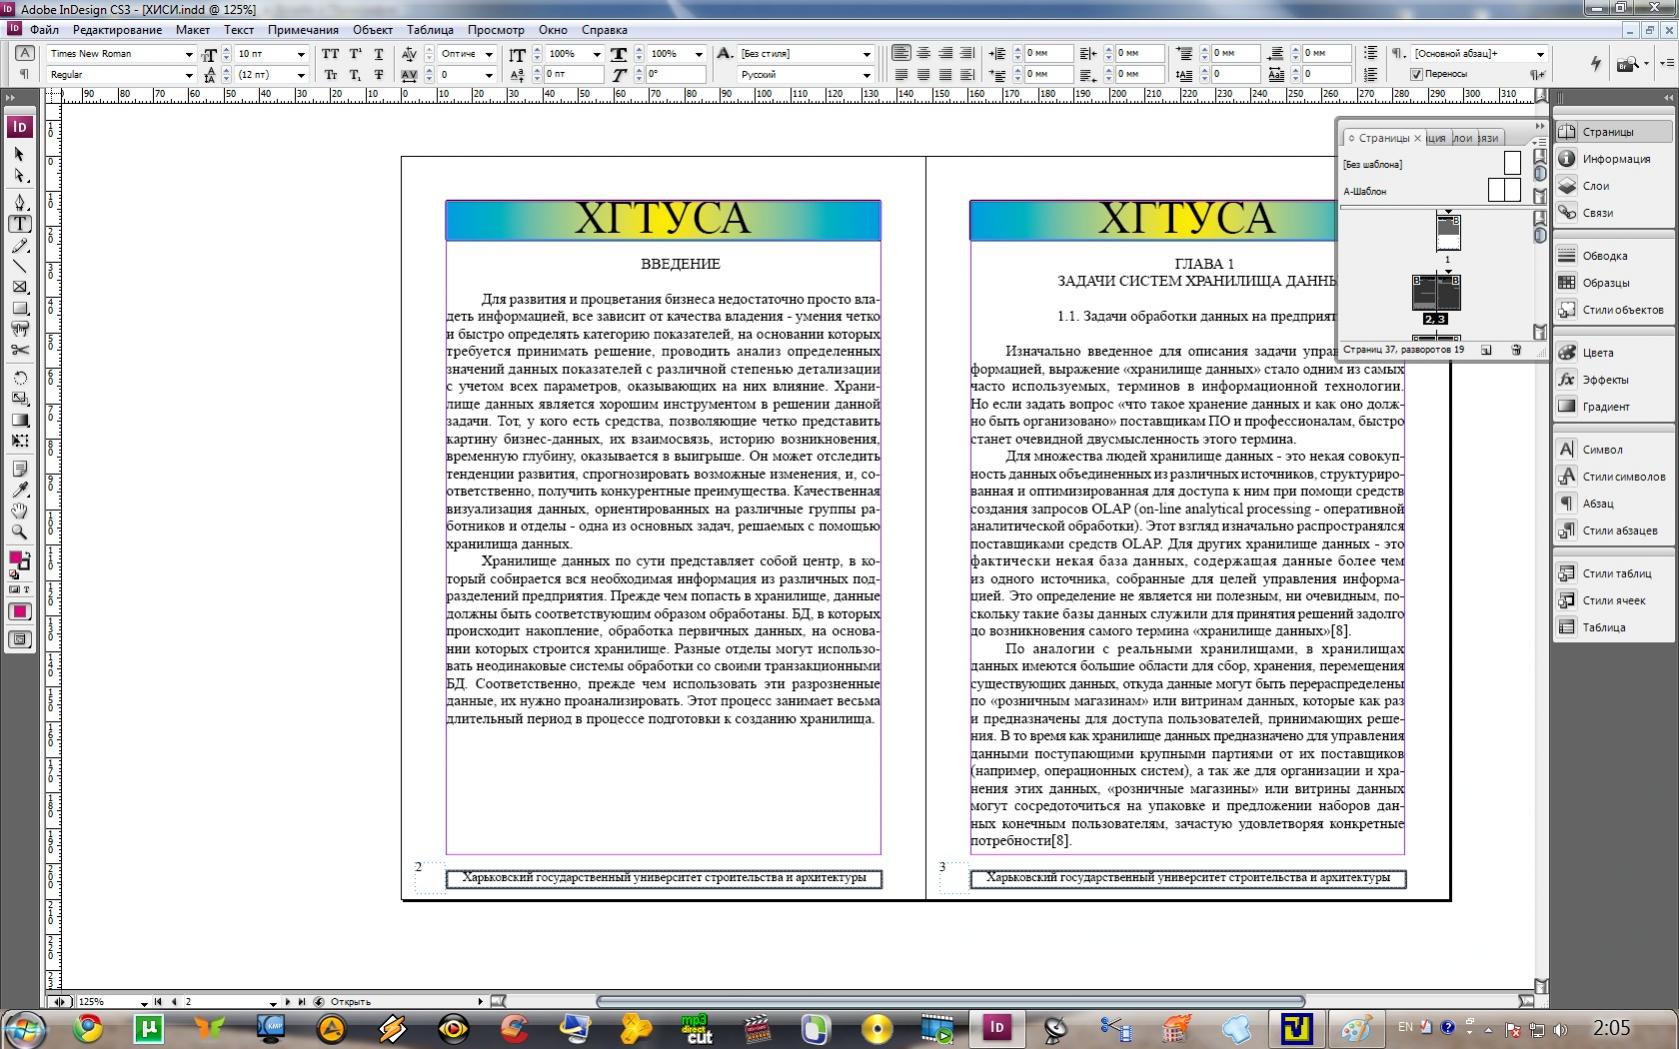Image resolution: width=1679 pixels, height=1049 pixels.
Task: Open the (12 пт) leading dropdown
Action: click(301, 75)
